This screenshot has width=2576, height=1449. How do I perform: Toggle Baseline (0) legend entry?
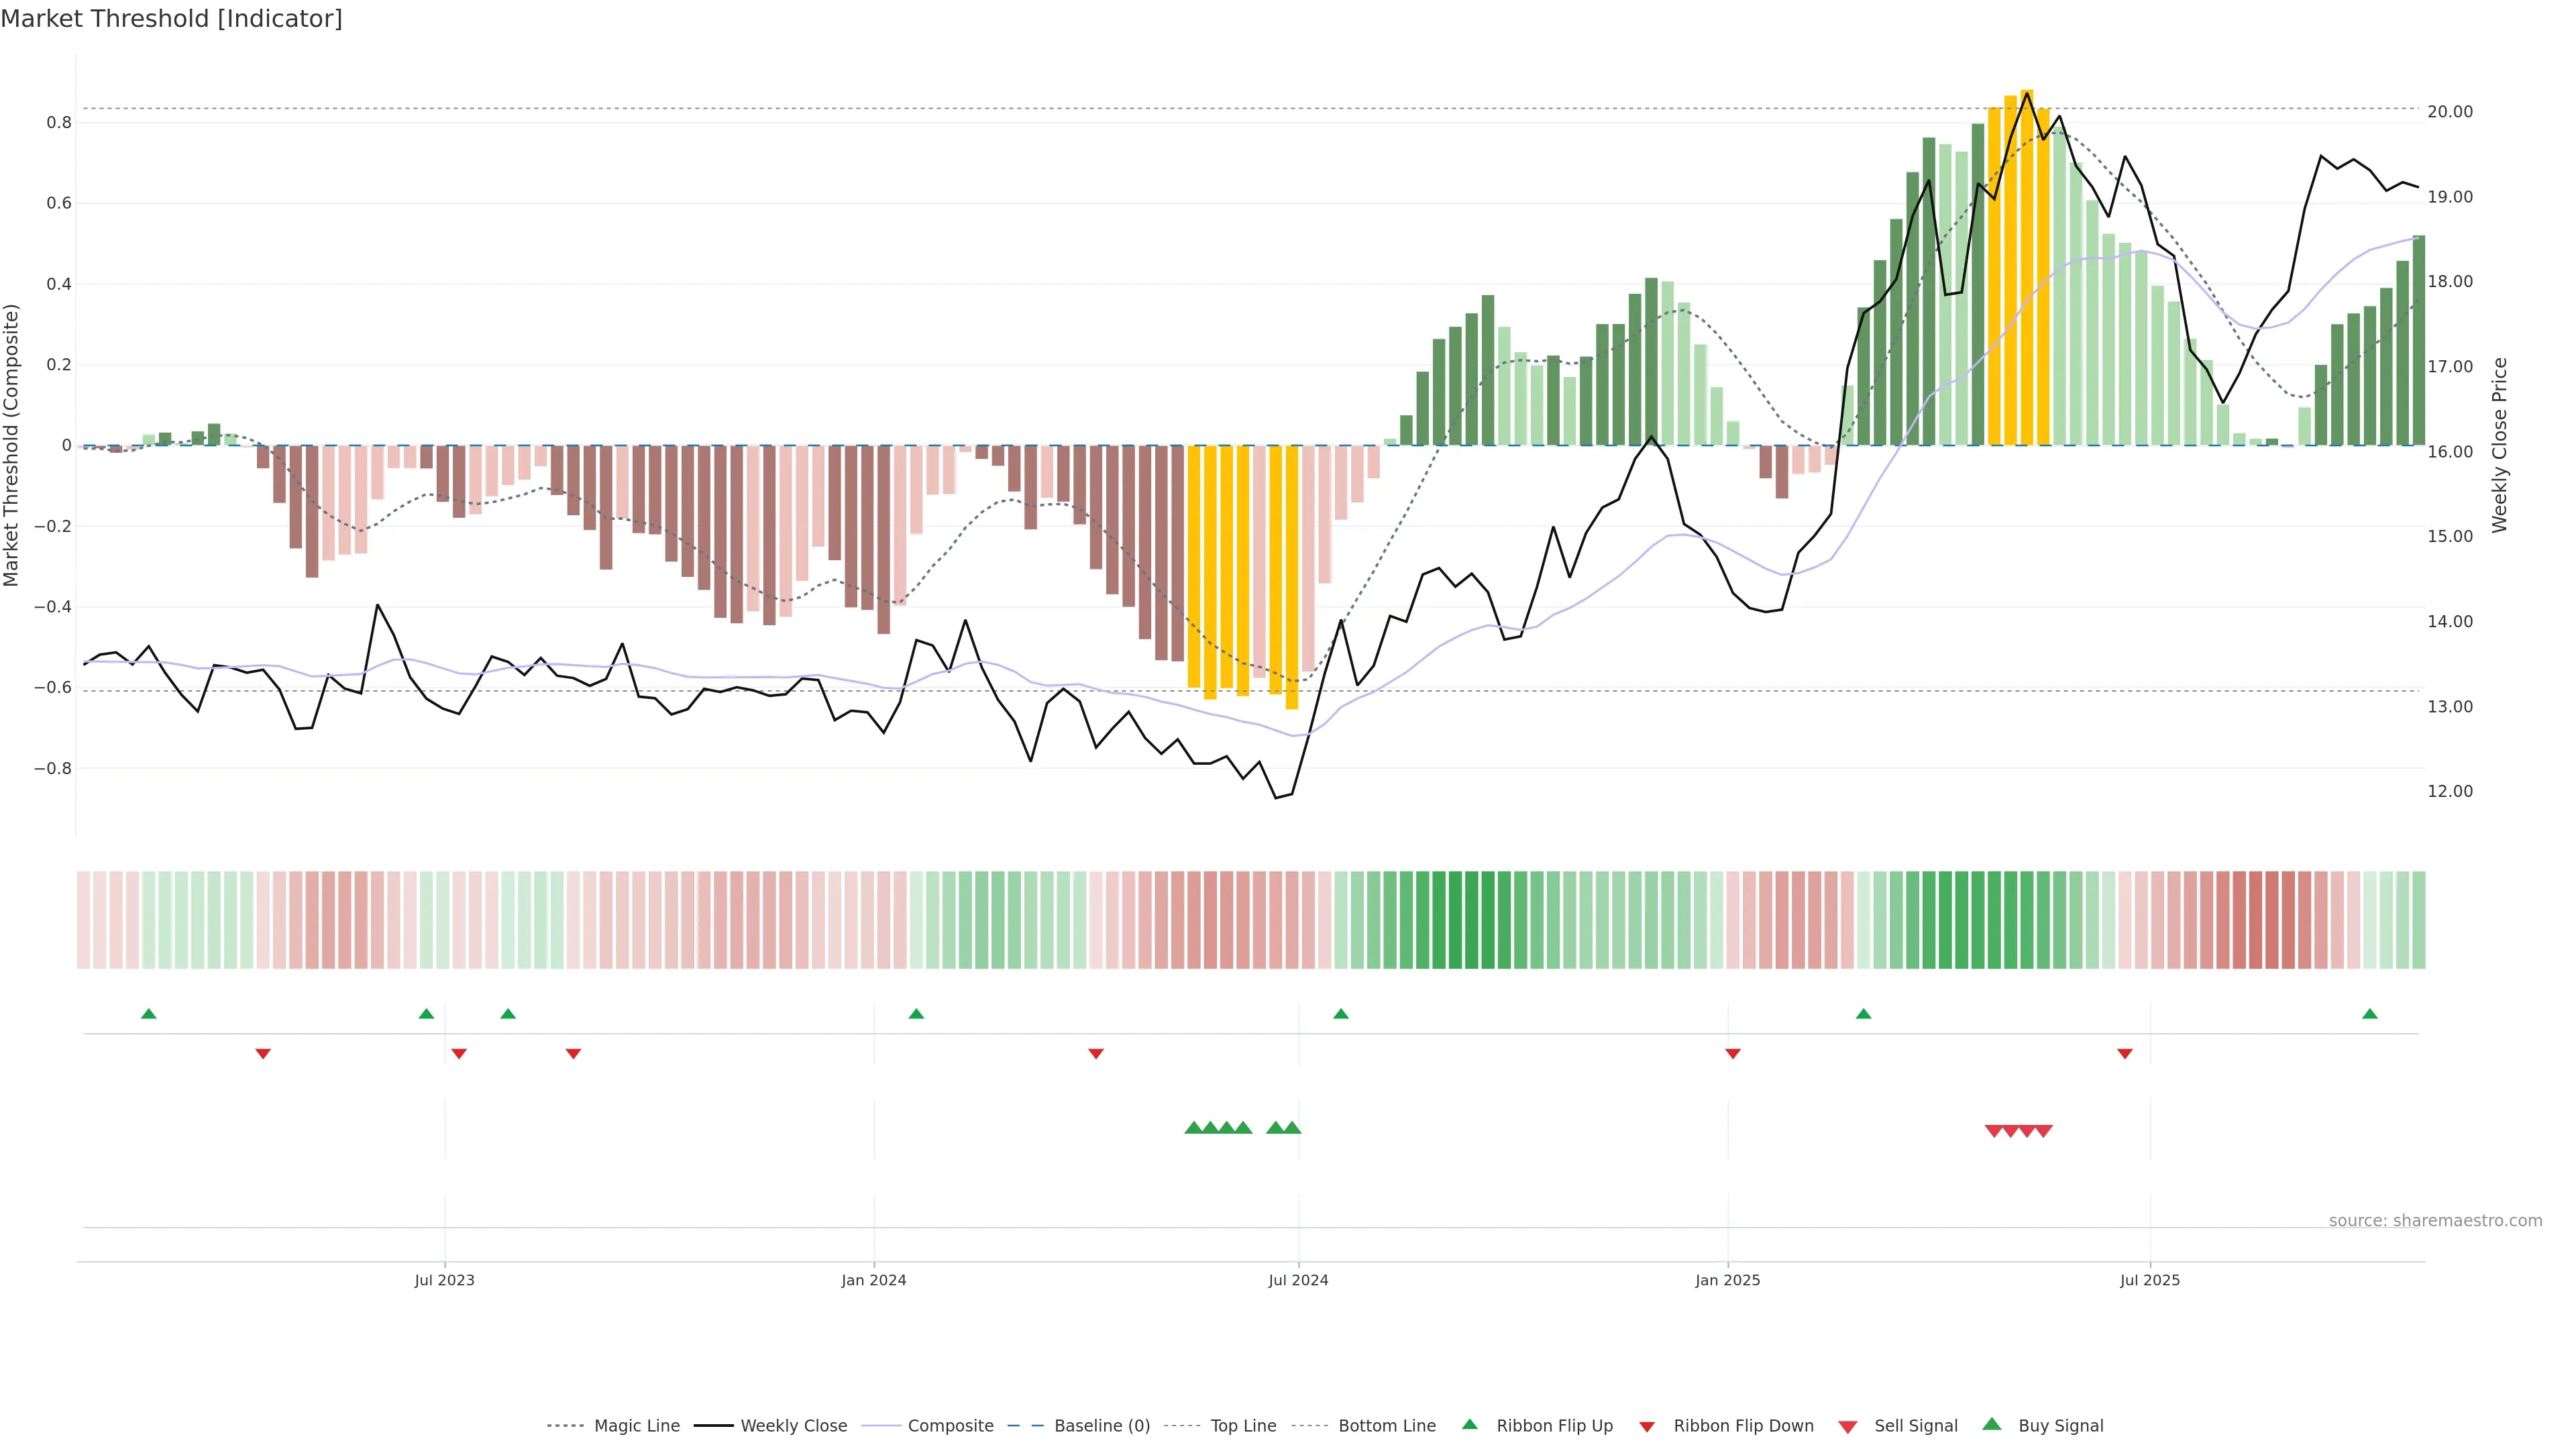(1101, 1426)
